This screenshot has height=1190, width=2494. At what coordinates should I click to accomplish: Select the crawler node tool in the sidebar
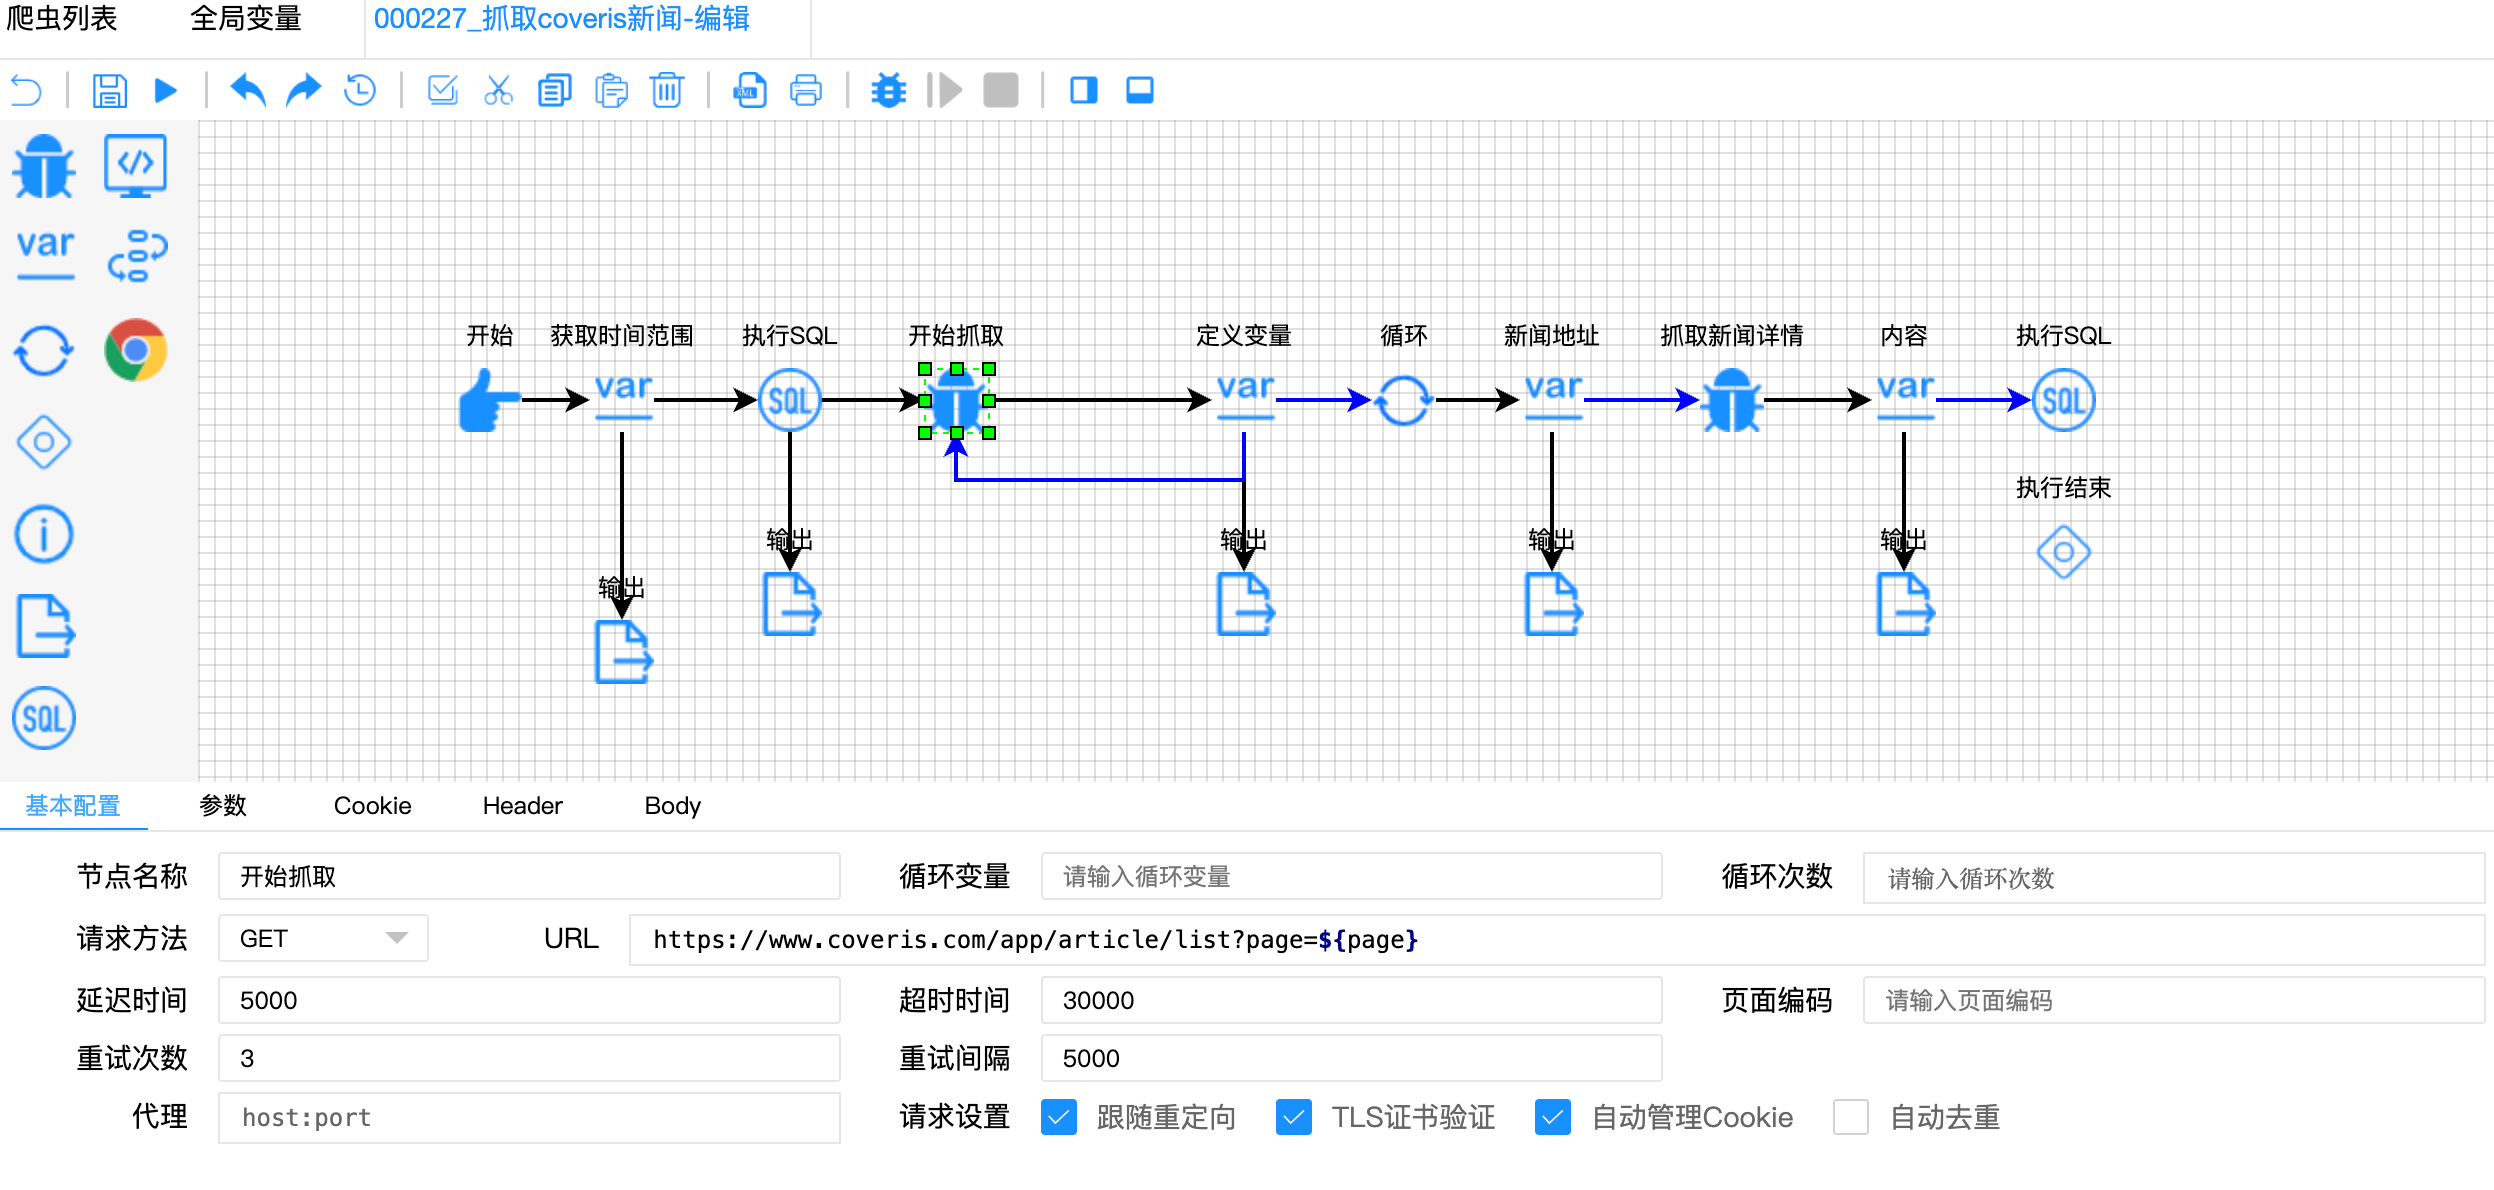(x=44, y=166)
